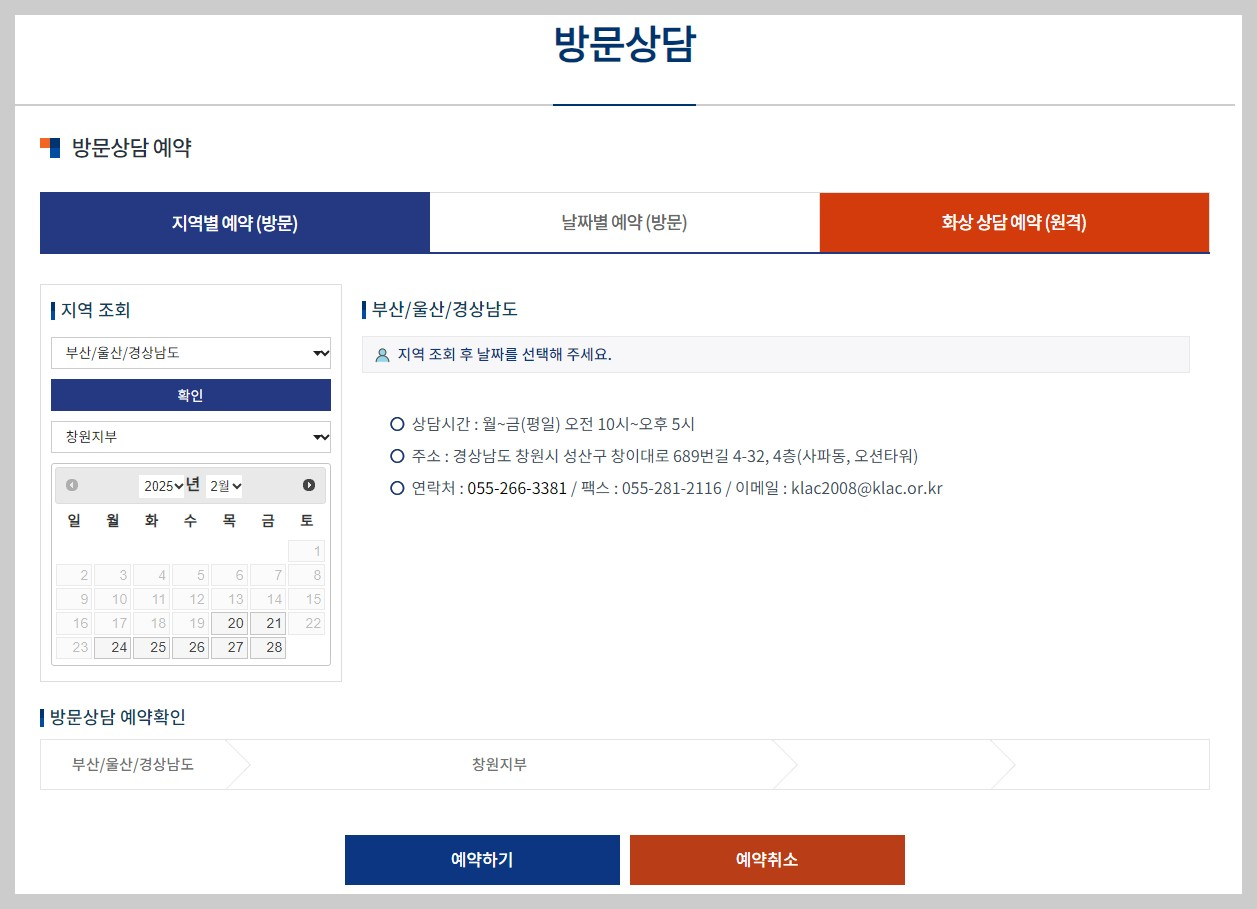Click the 지역 조회 heading
Viewport: 1257px width, 909px height.
[96, 310]
